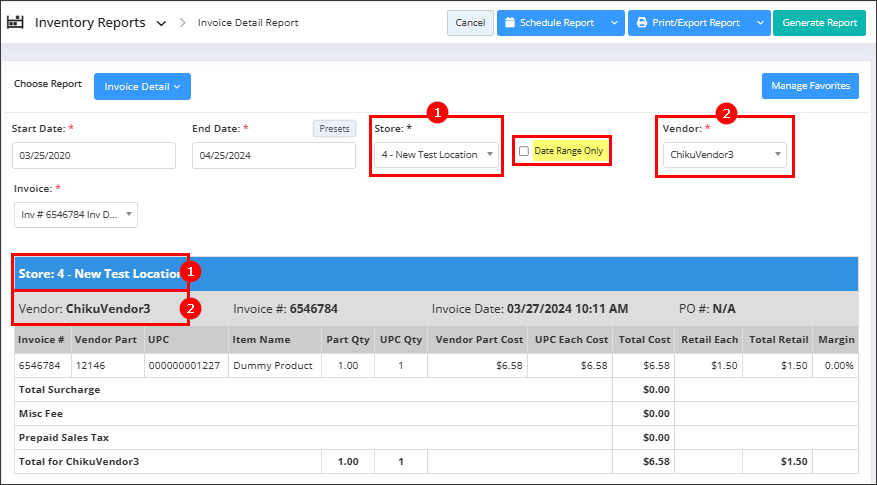Click the calendar icon on Schedule Report
The image size is (877, 485).
[x=510, y=23]
